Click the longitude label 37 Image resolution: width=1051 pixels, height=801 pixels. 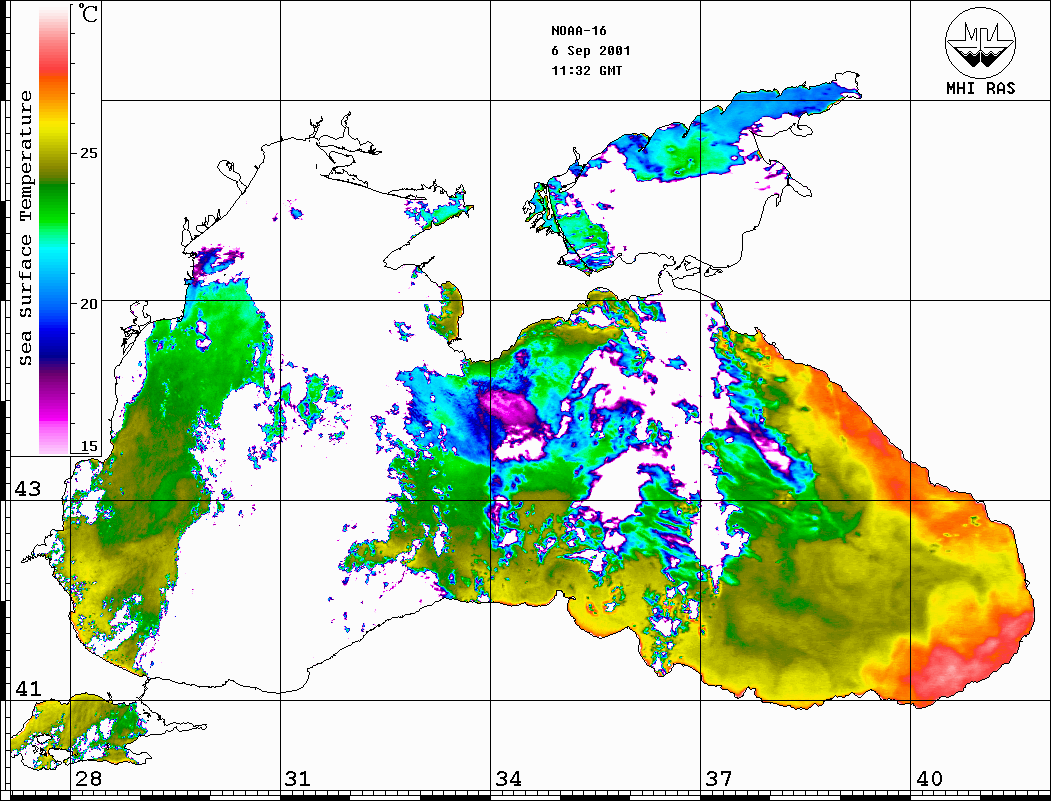719,778
